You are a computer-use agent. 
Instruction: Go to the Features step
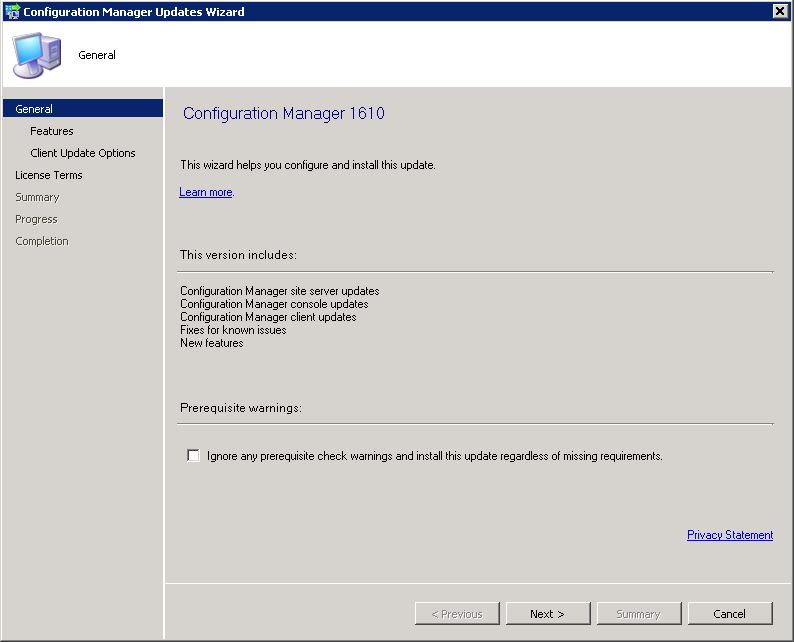tap(52, 131)
